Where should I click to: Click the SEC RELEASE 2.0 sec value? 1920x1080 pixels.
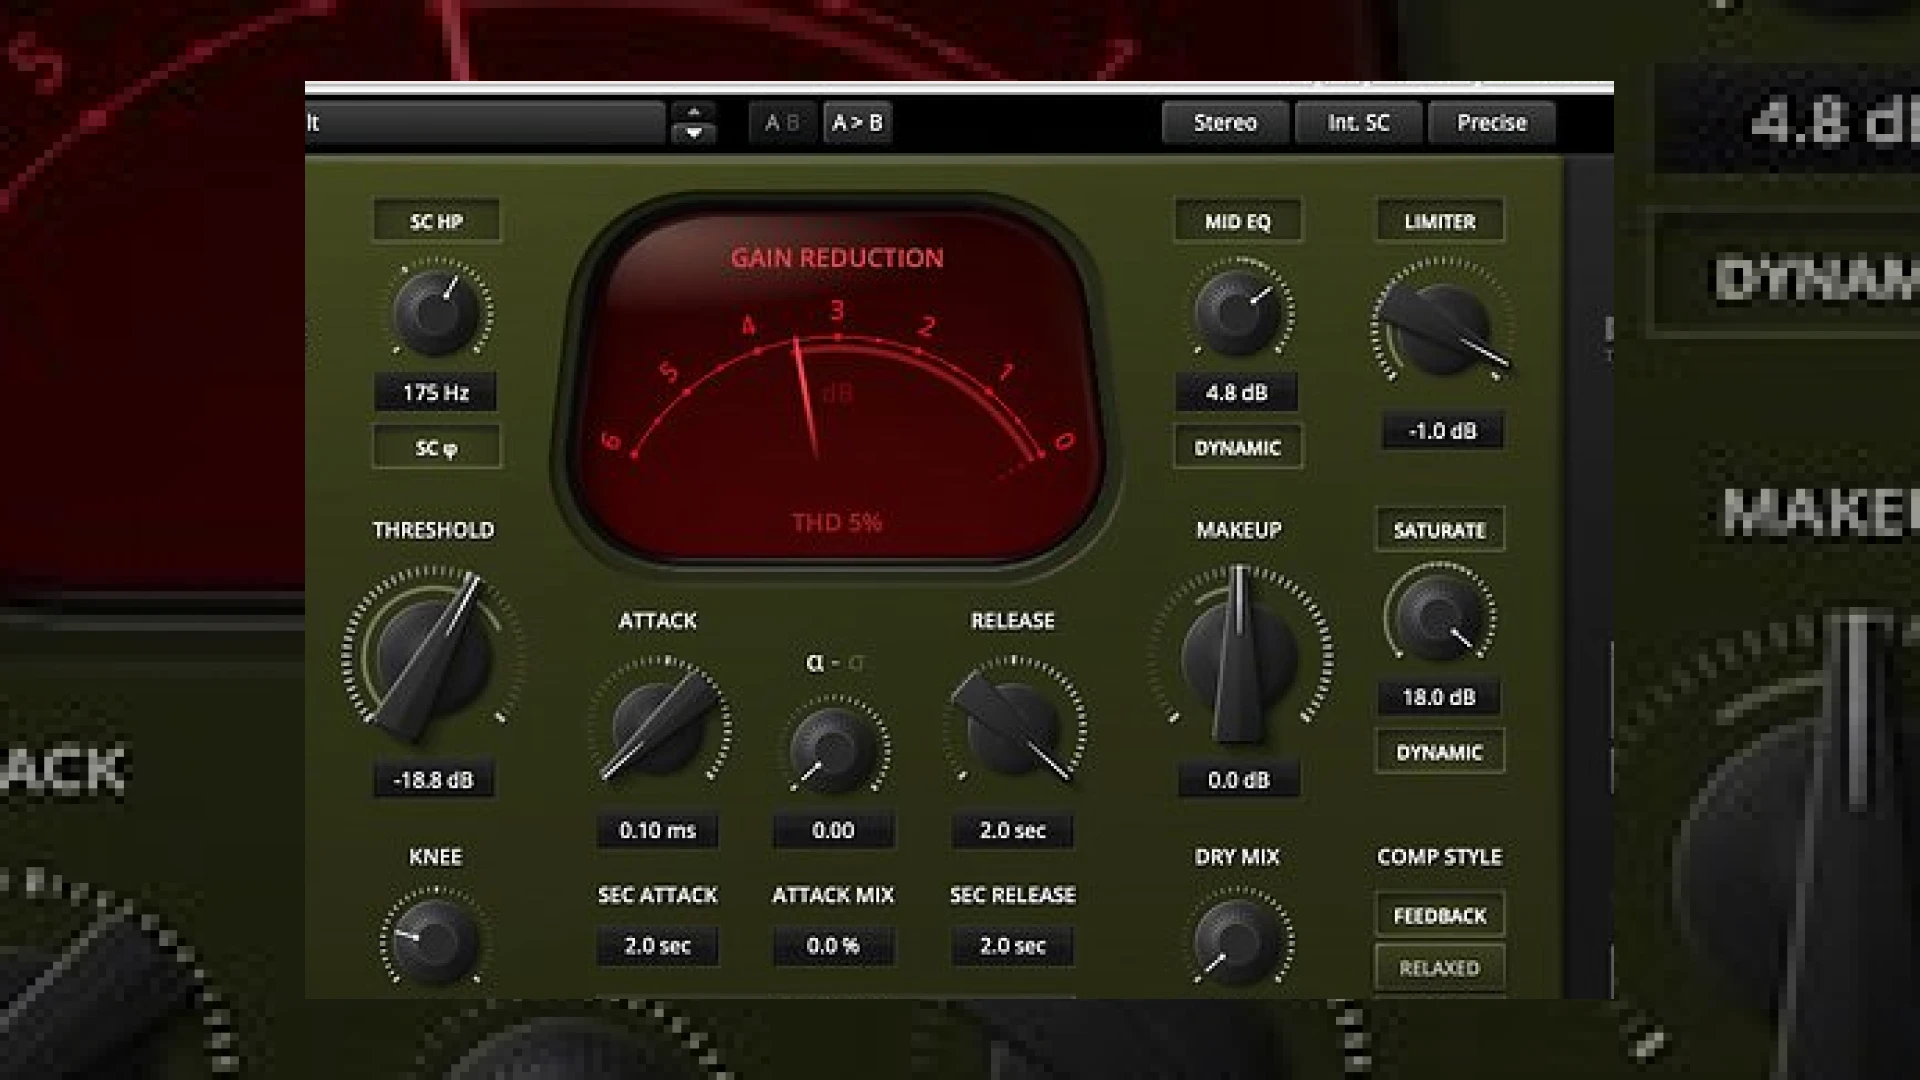pos(1012,946)
